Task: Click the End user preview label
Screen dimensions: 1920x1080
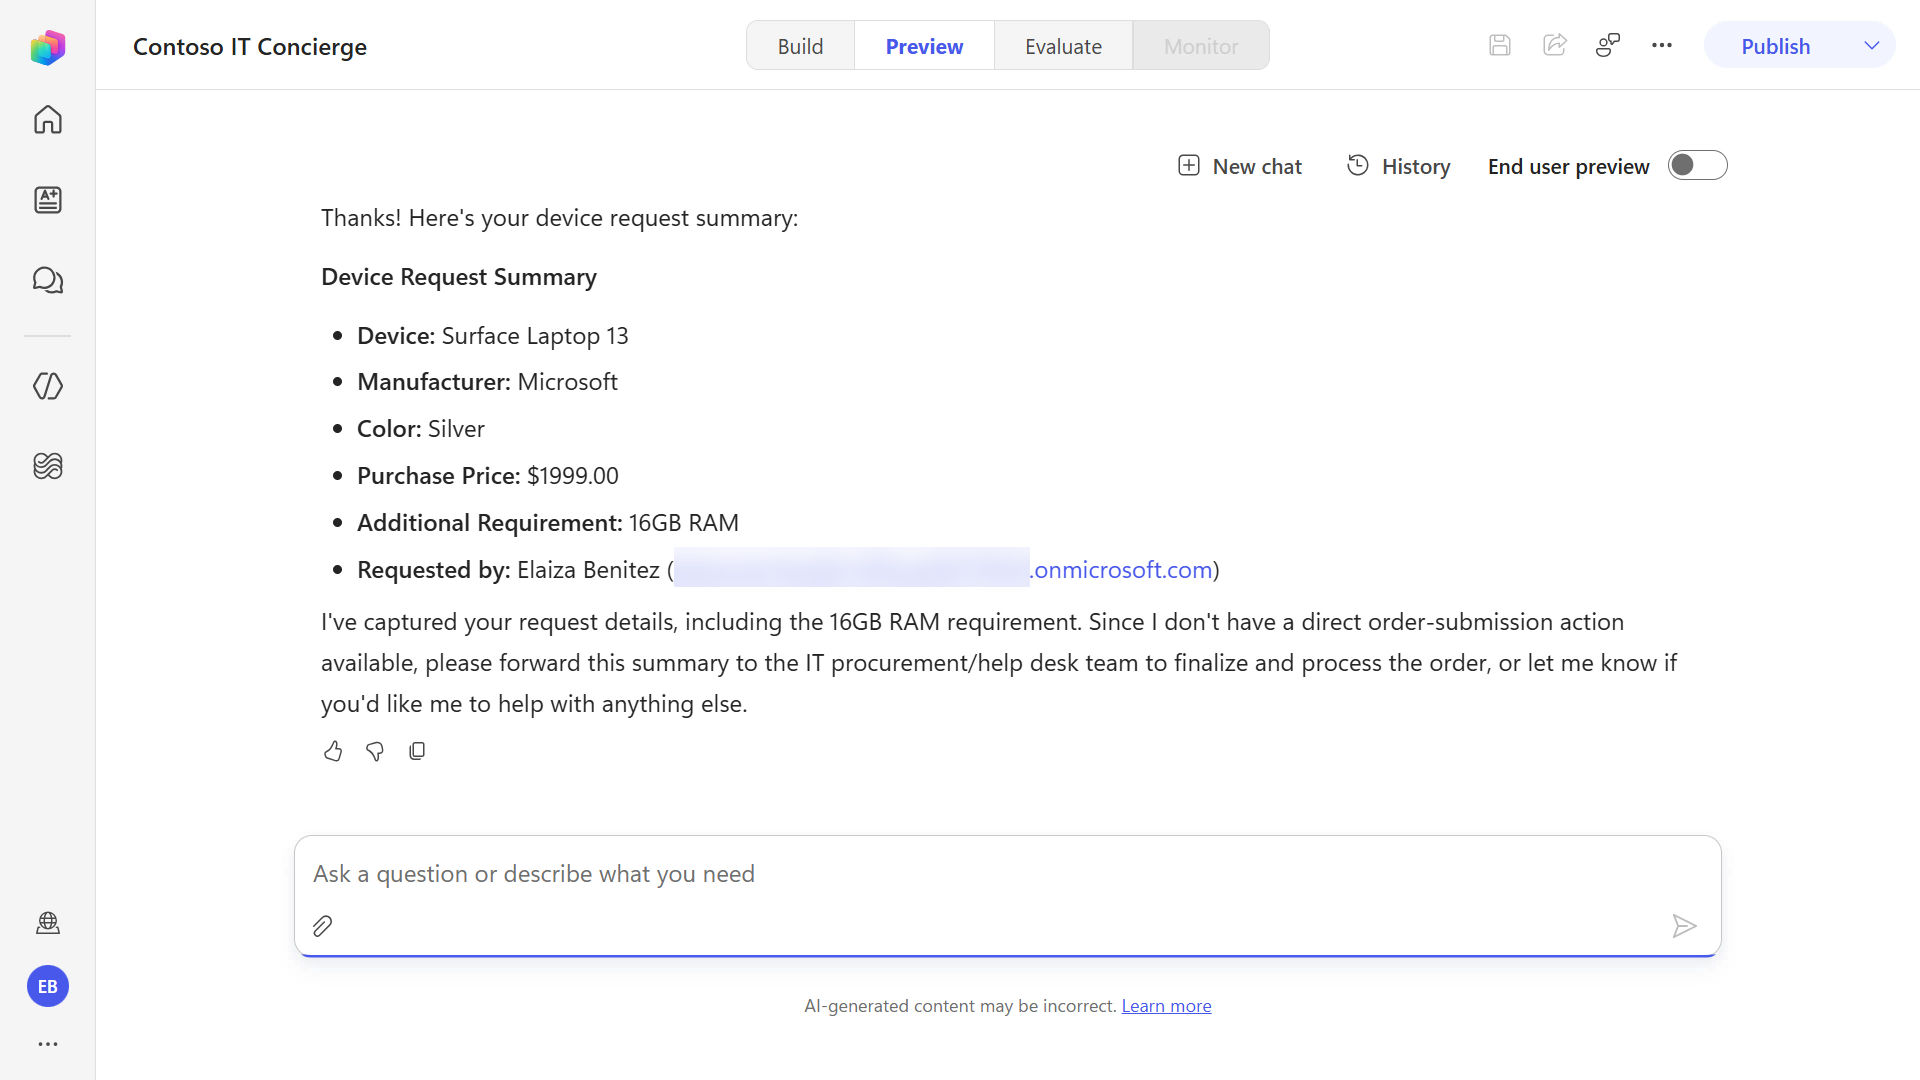Action: point(1568,166)
